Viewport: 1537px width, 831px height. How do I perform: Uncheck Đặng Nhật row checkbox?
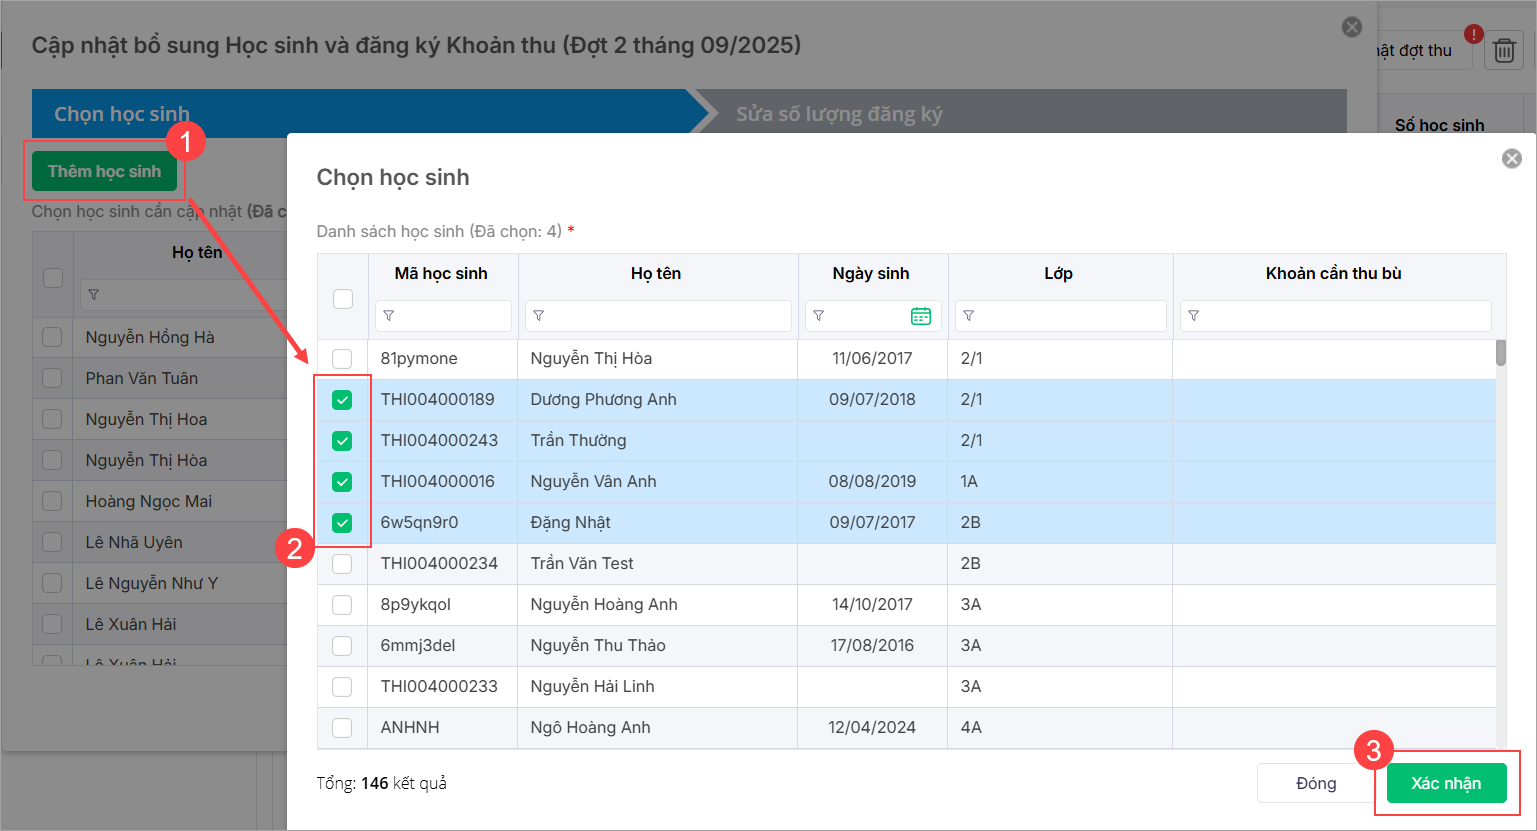tap(342, 523)
